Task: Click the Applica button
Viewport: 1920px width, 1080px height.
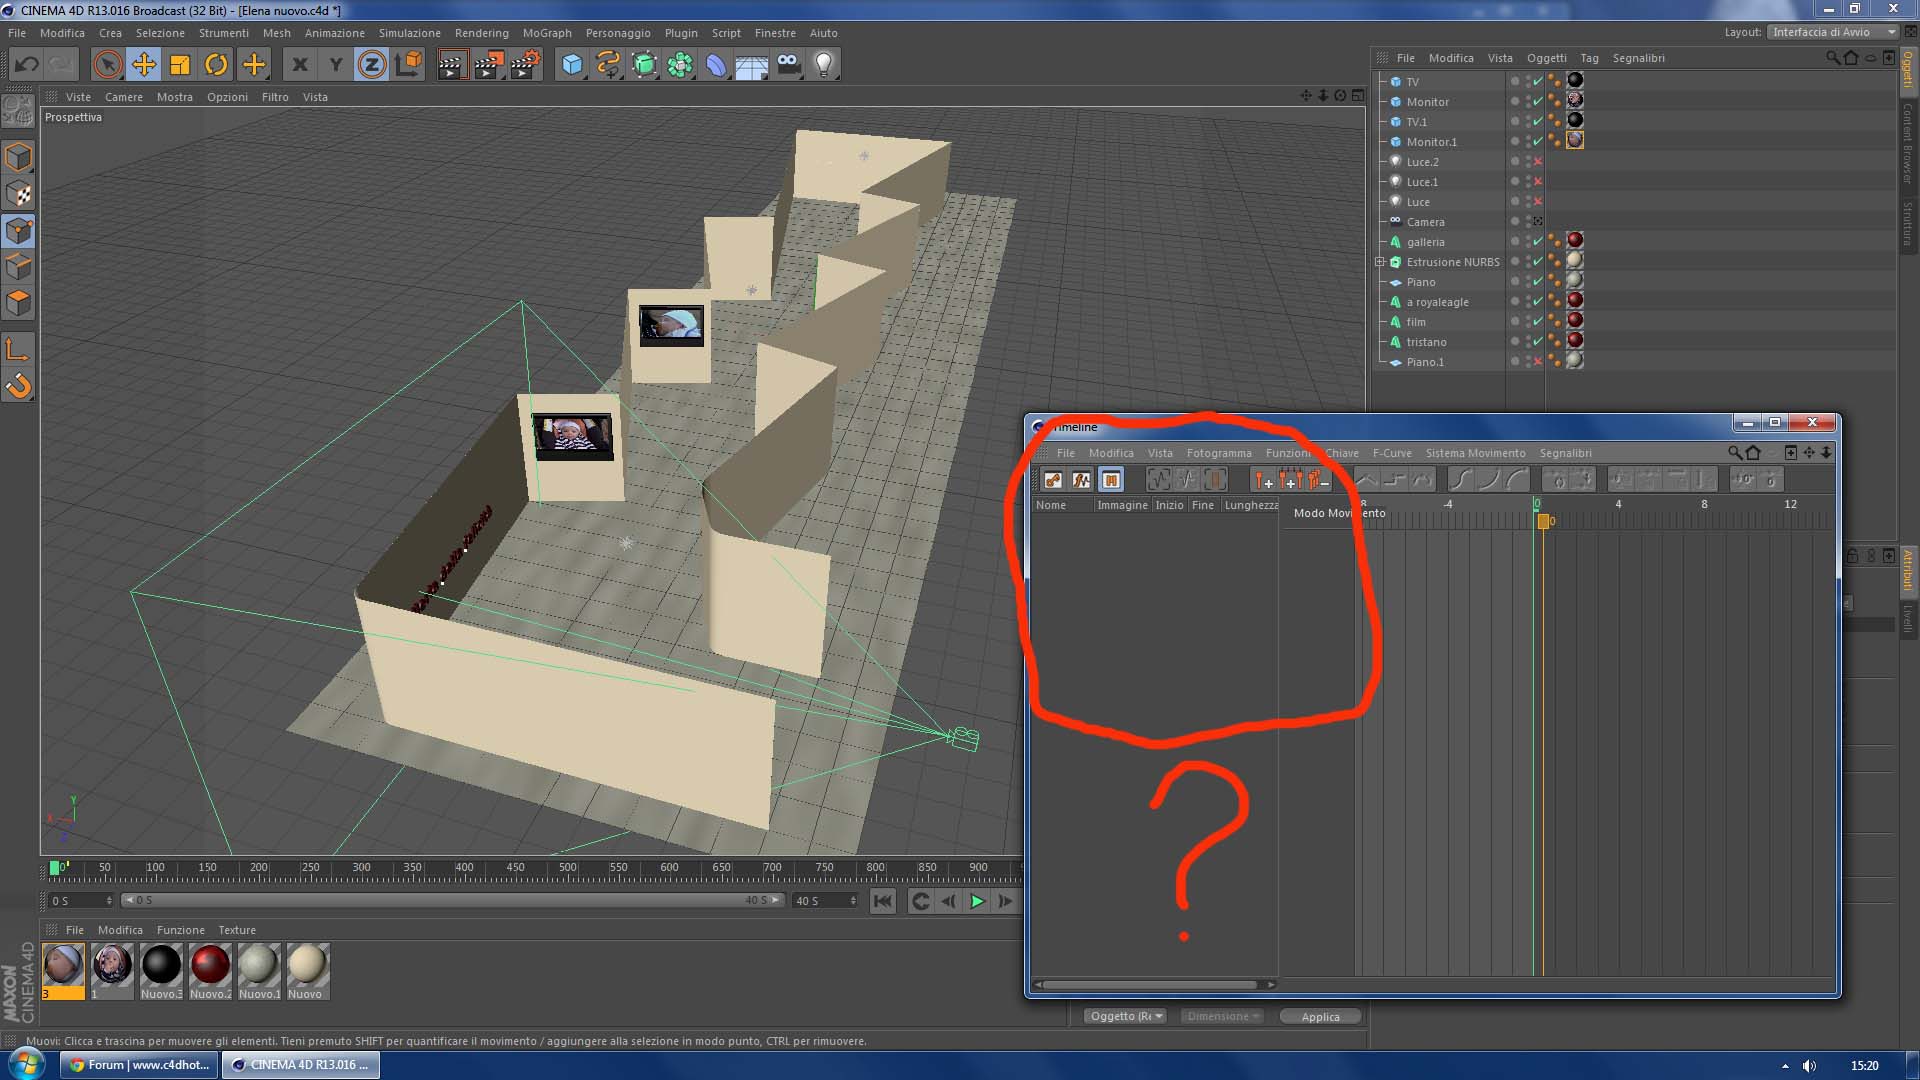Action: point(1320,1016)
